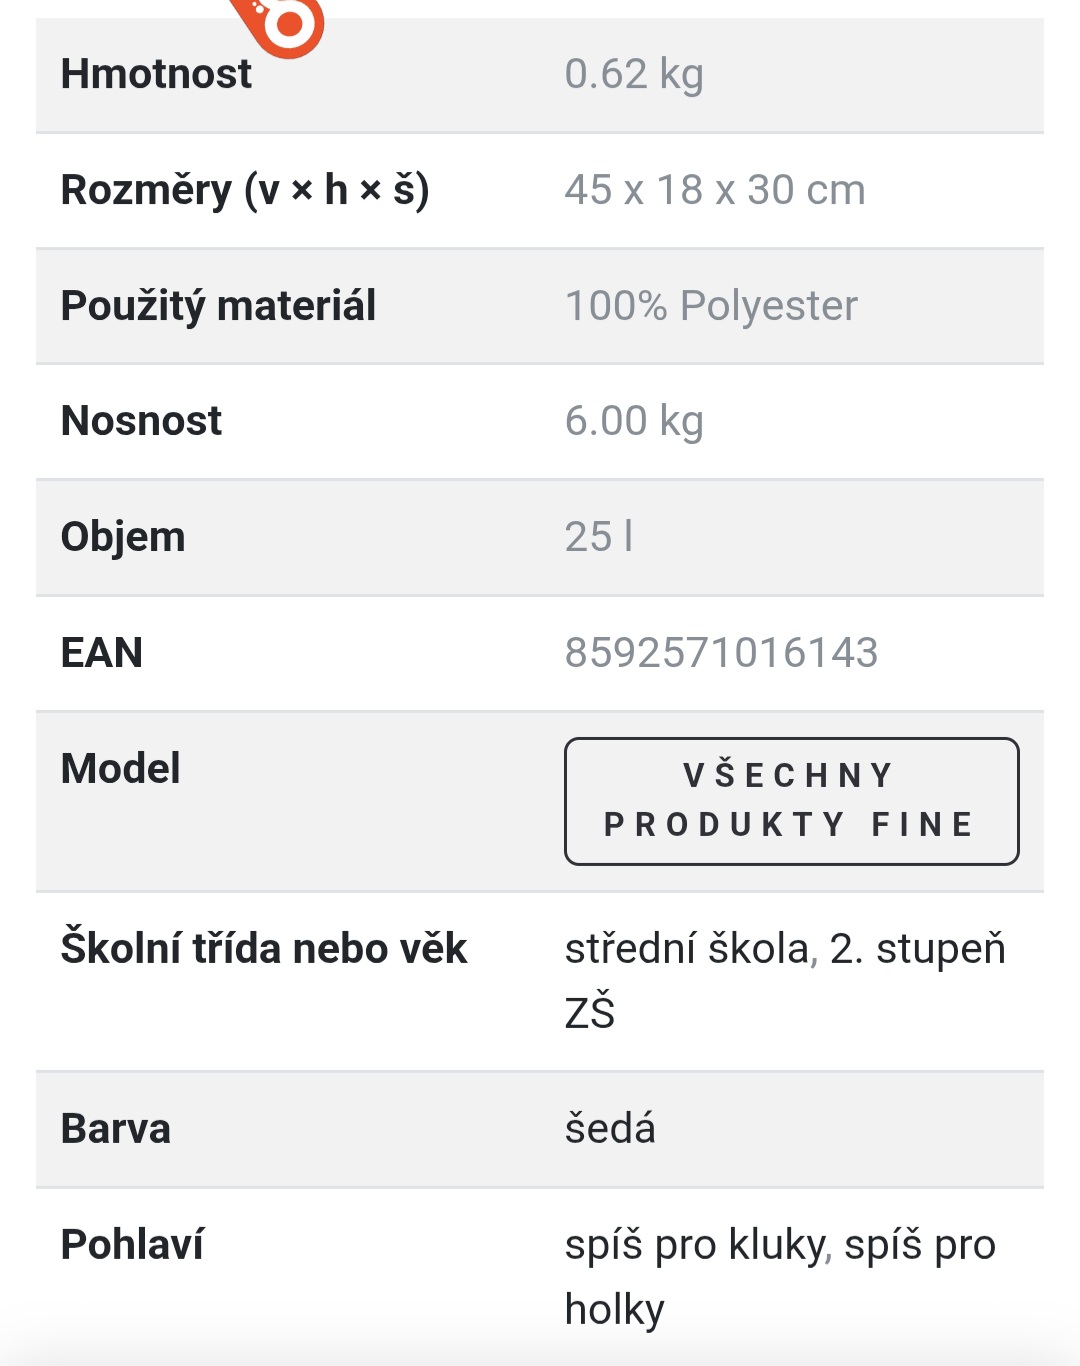Click the Školní třída nebo věk label
The image size is (1080, 1366).
pos(264,949)
